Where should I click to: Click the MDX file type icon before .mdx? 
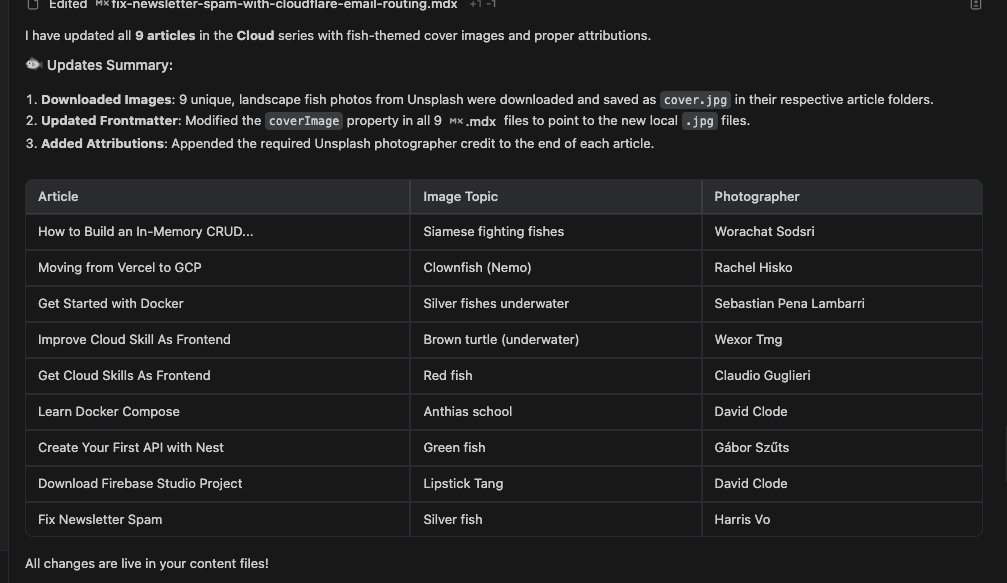[455, 121]
